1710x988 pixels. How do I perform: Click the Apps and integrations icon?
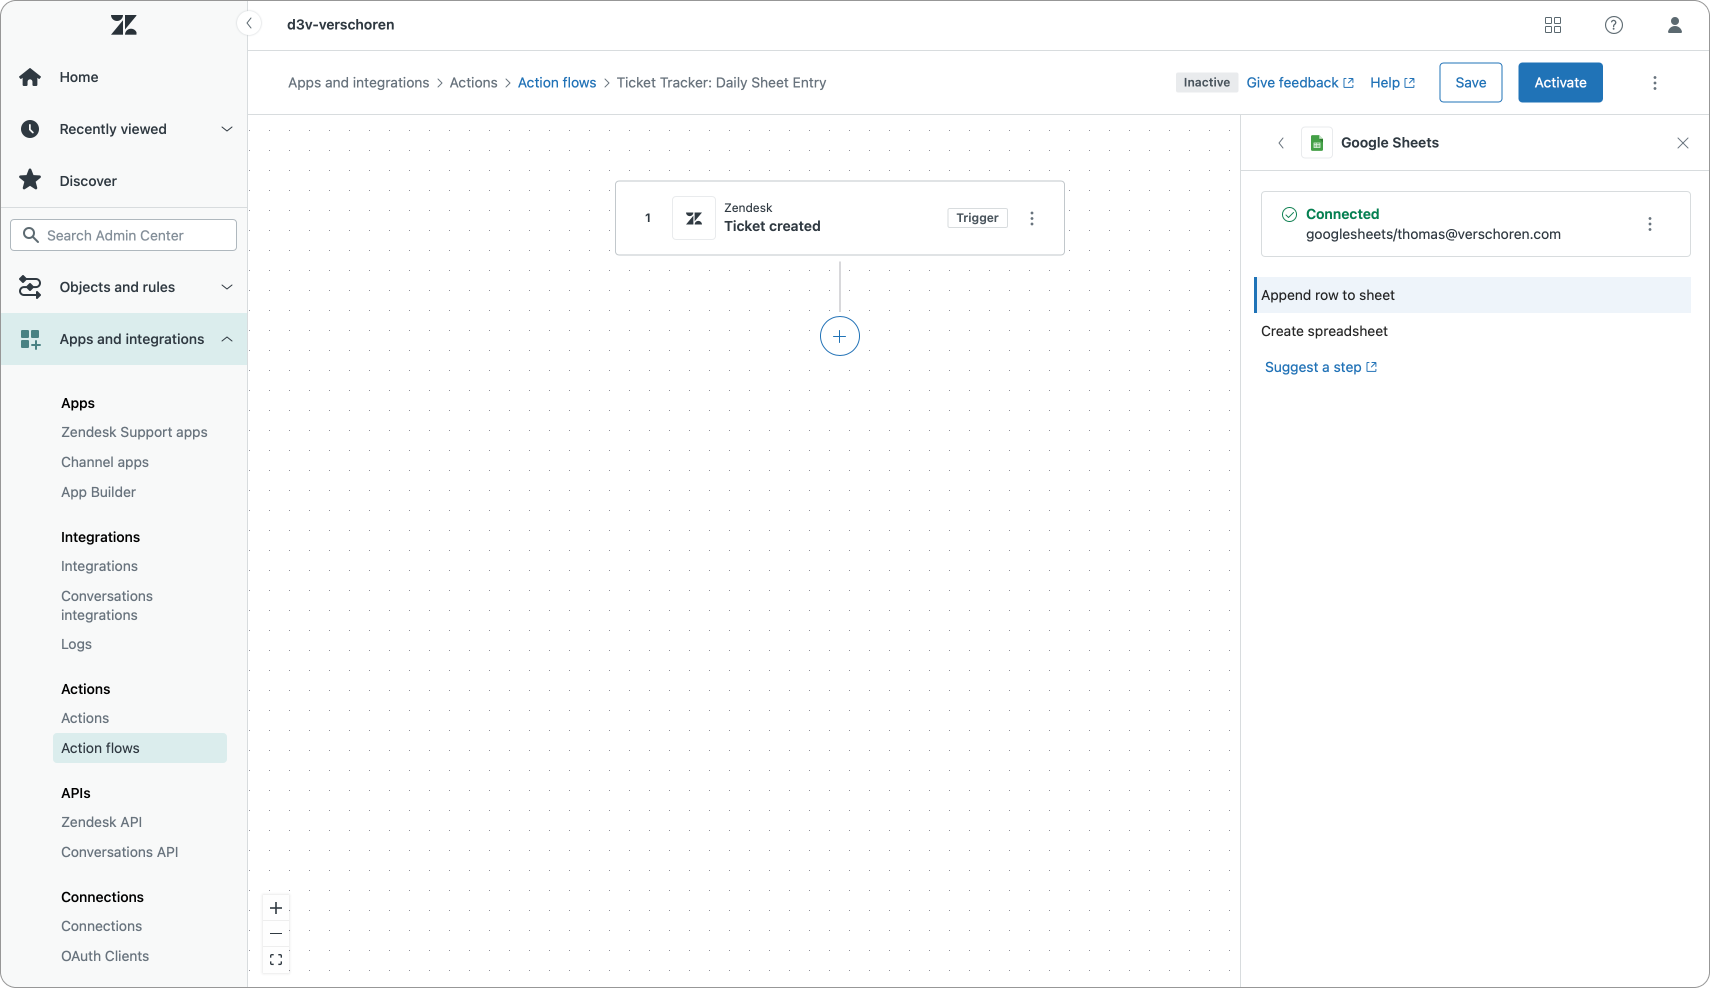point(30,339)
